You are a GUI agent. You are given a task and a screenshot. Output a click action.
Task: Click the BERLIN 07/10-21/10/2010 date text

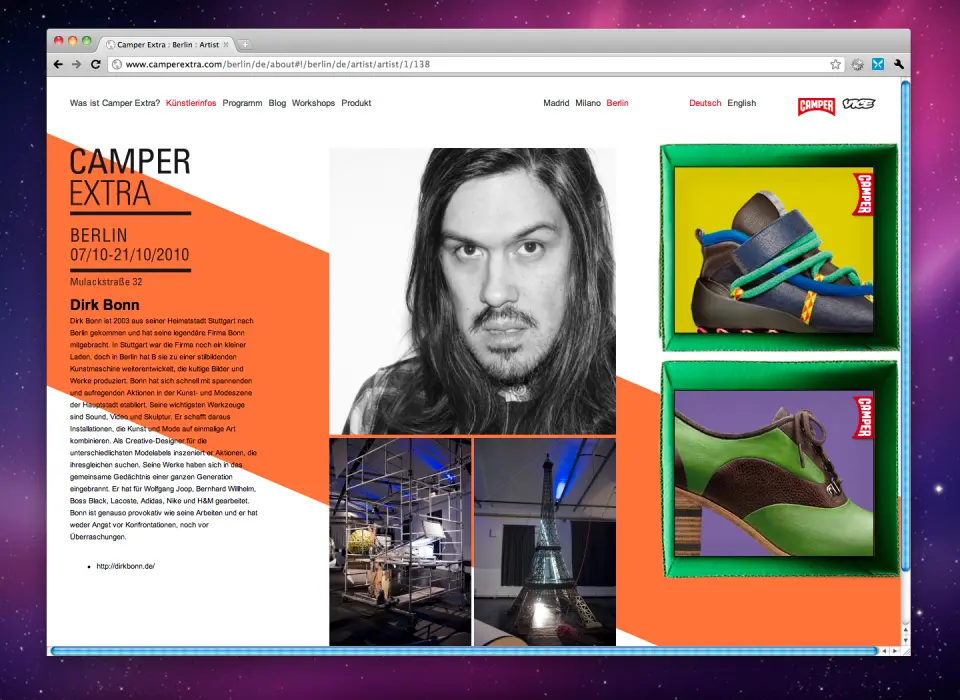[x=130, y=245]
